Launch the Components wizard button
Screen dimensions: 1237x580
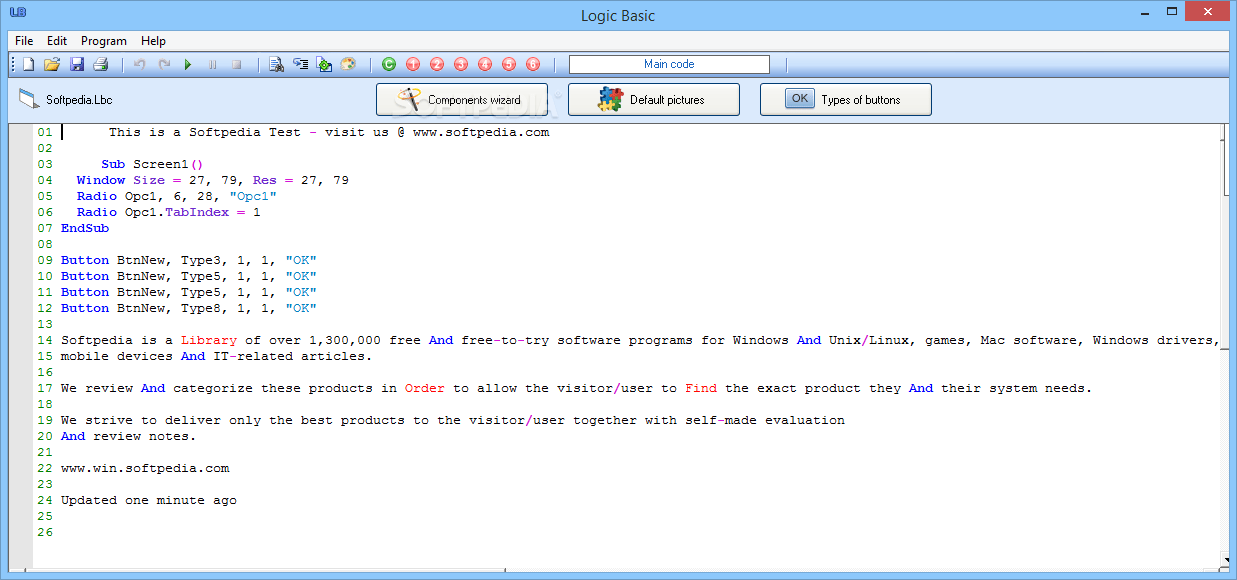[x=462, y=100]
